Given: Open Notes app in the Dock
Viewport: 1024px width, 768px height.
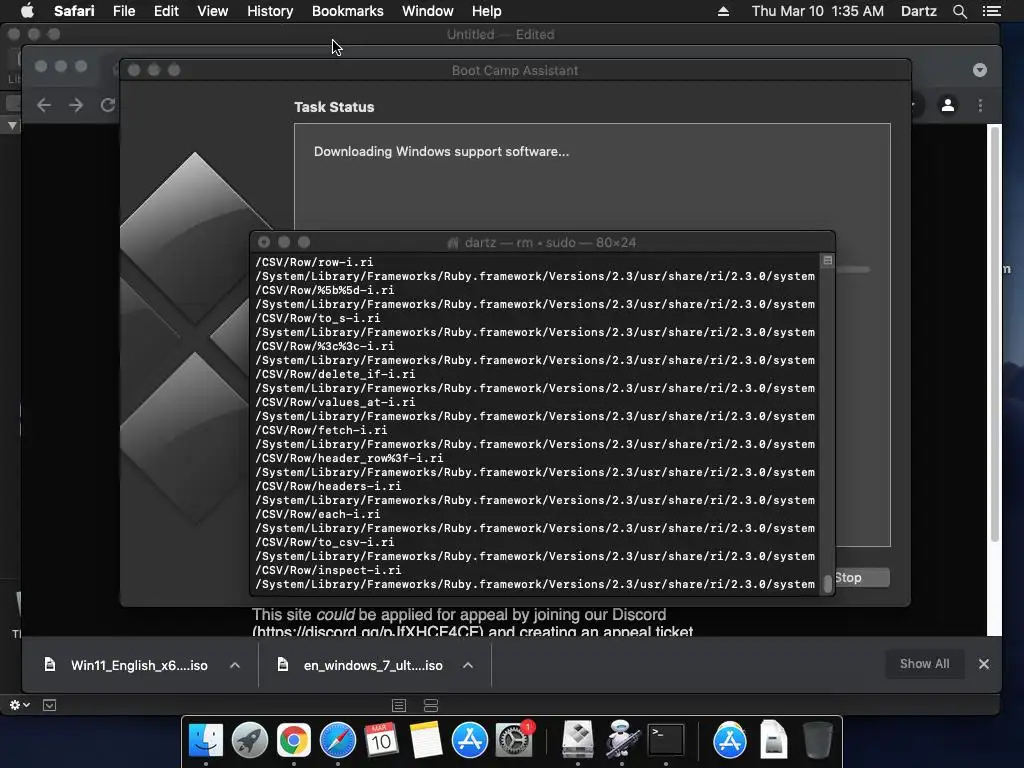Looking at the screenshot, I should (426, 740).
